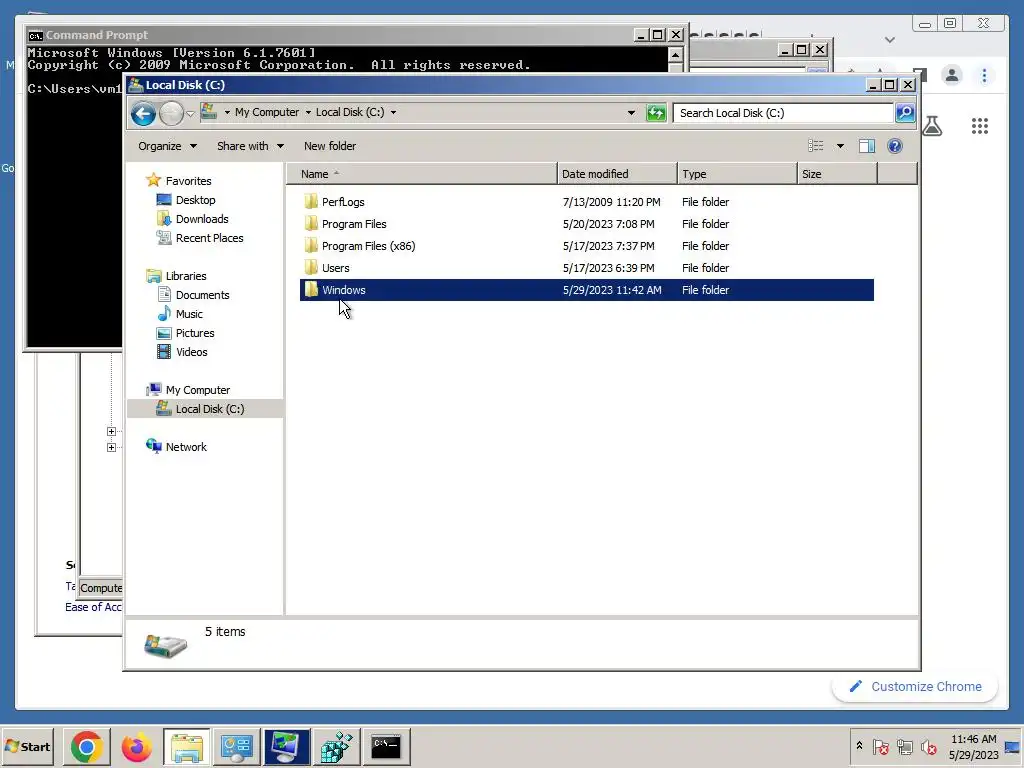Screen dimensions: 1024x768
Task: Open the taskbar clock showing 11:46 AM
Action: point(973,747)
